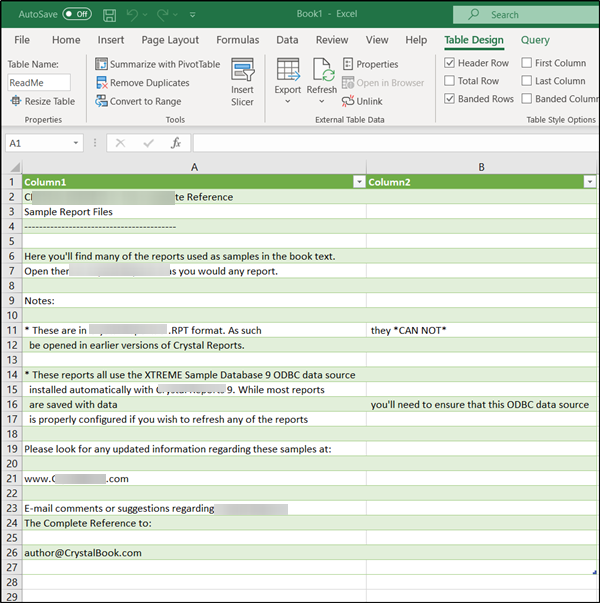600x603 pixels.
Task: Open Column1 filter dropdown
Action: 359,182
